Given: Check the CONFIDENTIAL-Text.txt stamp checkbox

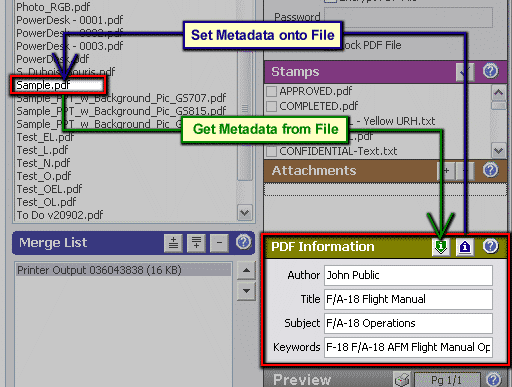Looking at the screenshot, I should 271,151.
